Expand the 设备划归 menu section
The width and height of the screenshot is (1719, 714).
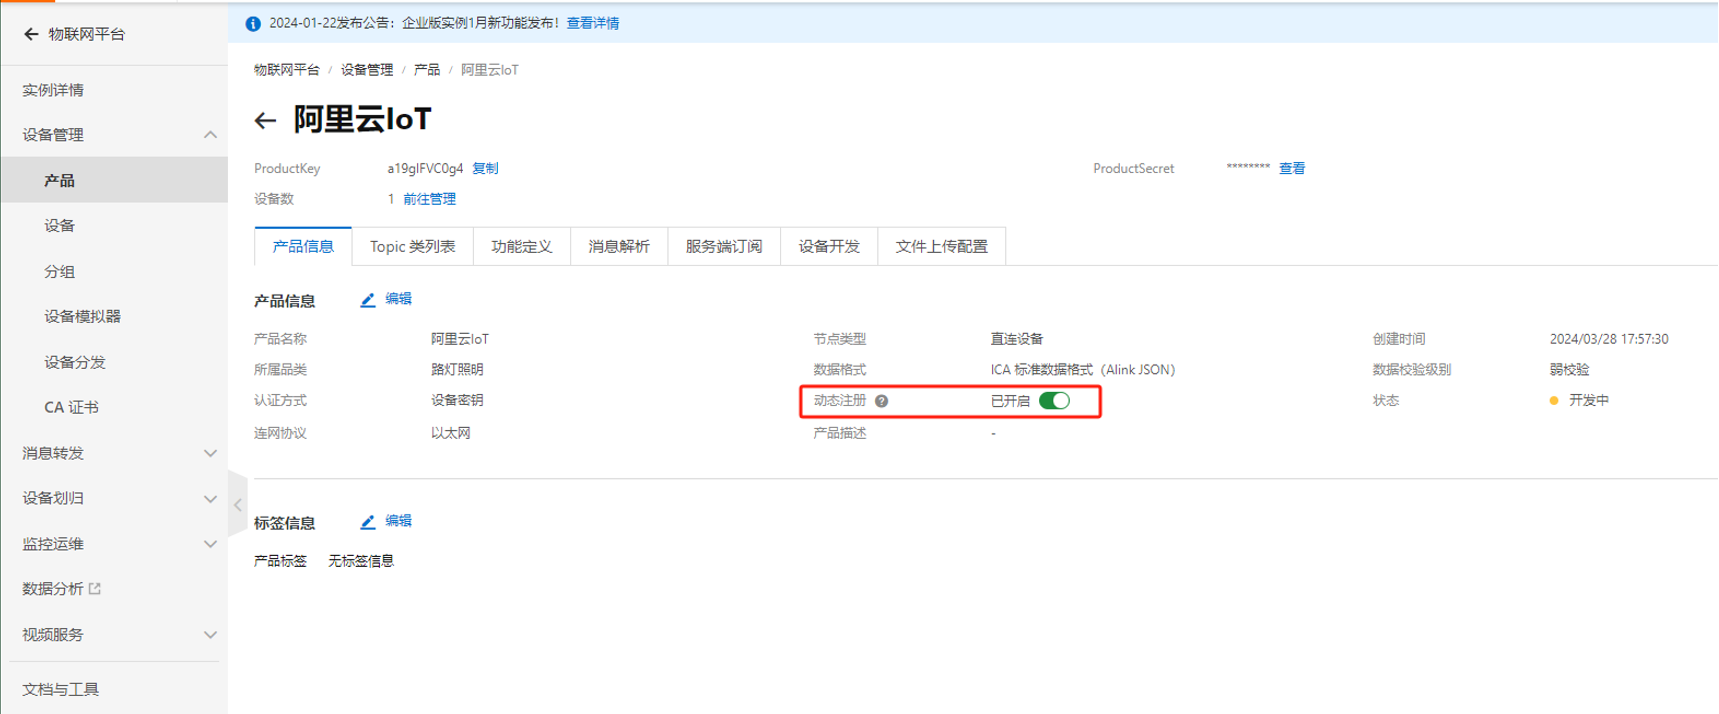click(x=210, y=498)
